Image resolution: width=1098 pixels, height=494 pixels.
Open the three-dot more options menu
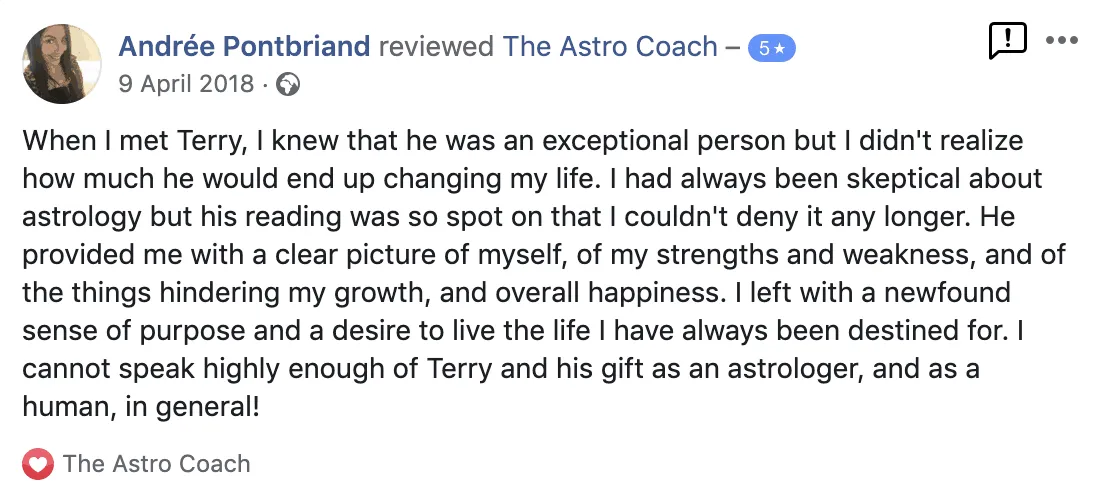point(1061,41)
